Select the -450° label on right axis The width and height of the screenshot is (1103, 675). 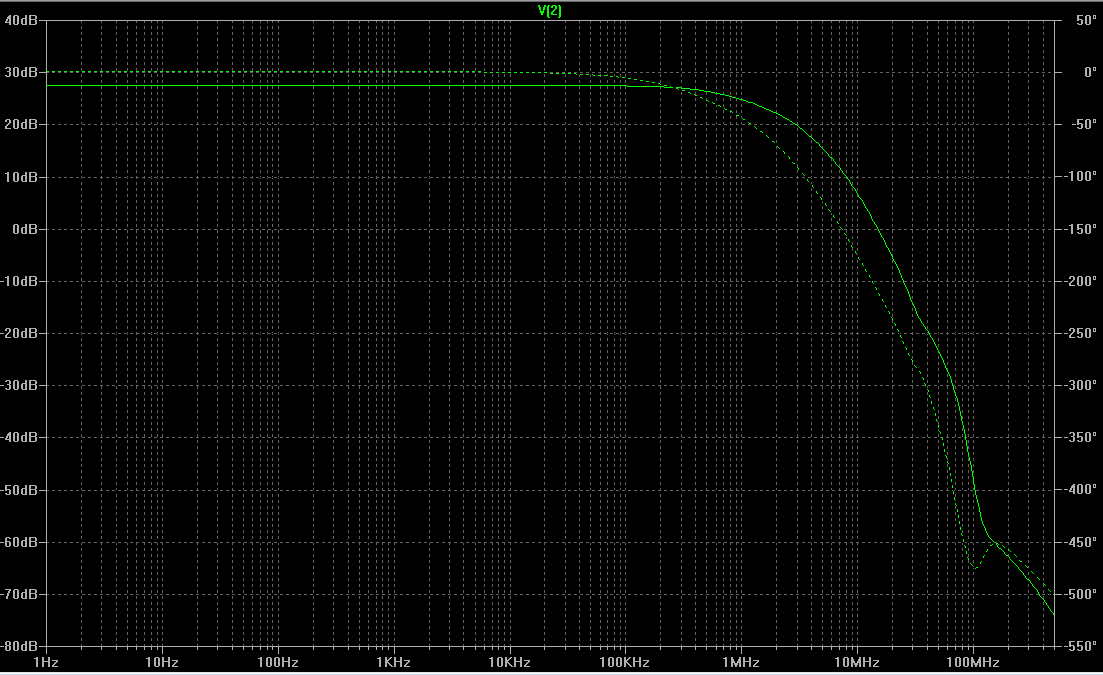pyautogui.click(x=1080, y=542)
